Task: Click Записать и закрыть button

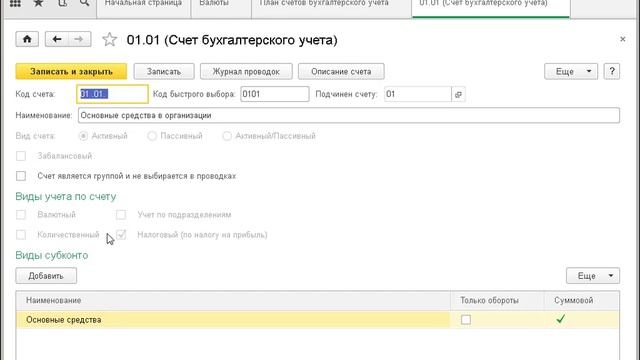Action: coord(71,71)
